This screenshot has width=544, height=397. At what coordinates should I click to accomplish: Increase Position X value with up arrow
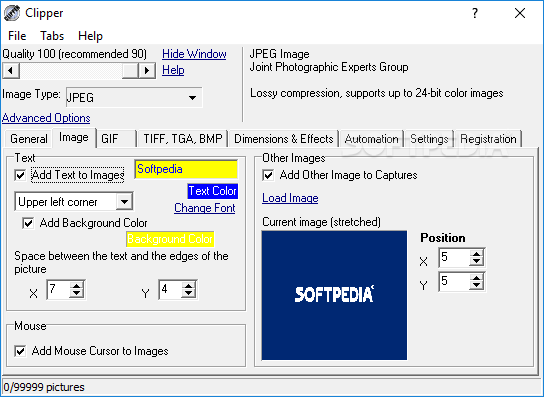(476, 254)
